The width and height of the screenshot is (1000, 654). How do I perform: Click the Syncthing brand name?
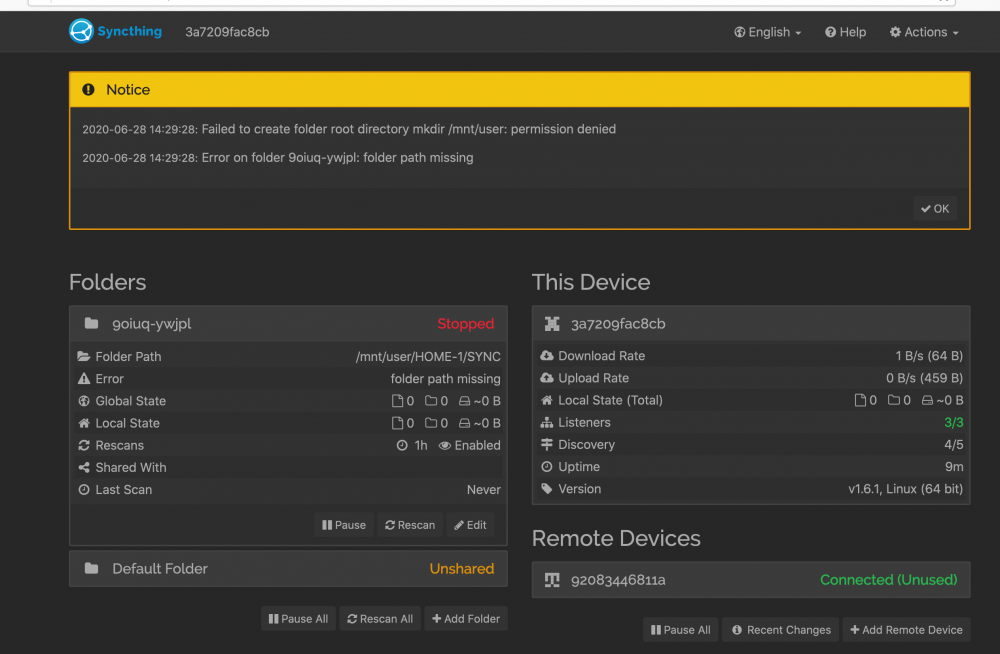(x=129, y=31)
